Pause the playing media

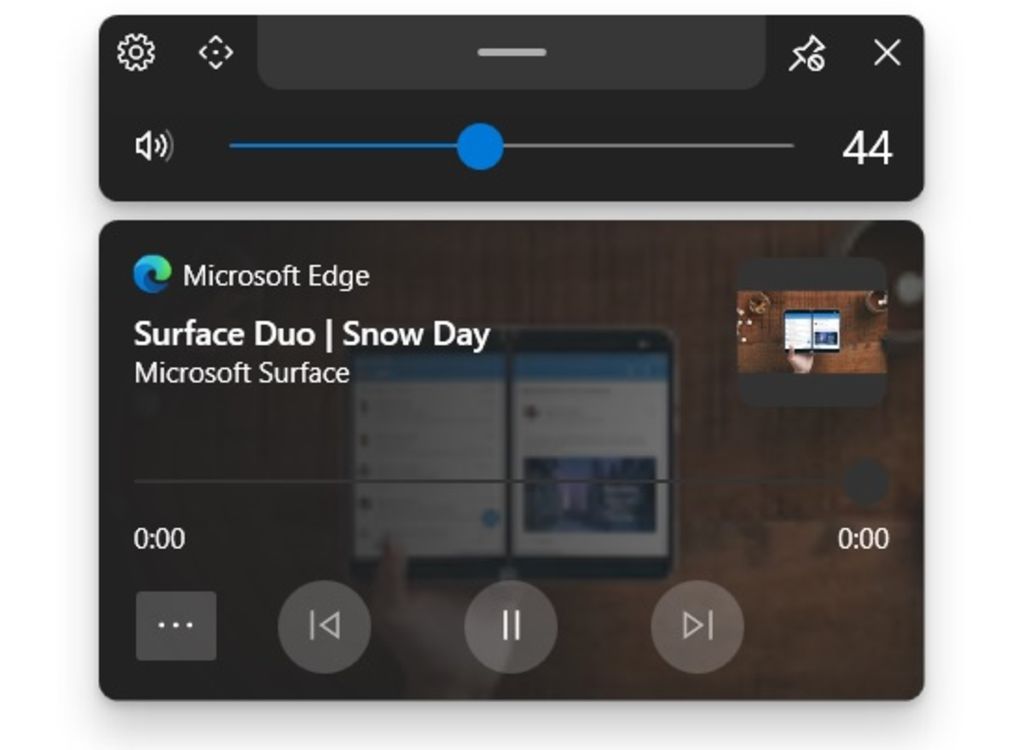pyautogui.click(x=511, y=626)
